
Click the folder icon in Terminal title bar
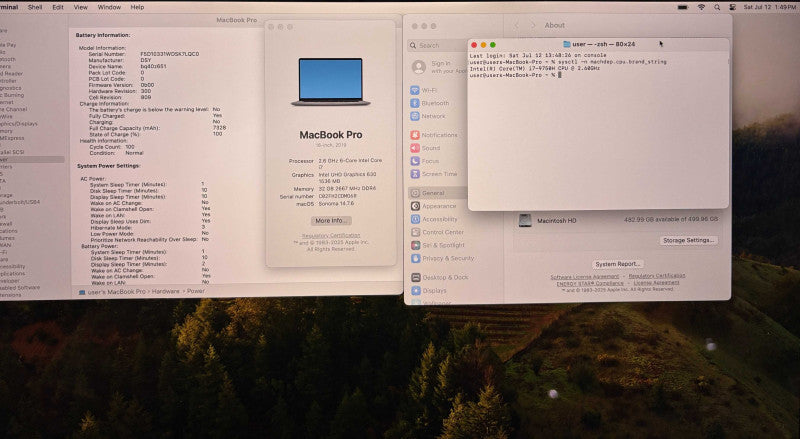click(x=566, y=44)
